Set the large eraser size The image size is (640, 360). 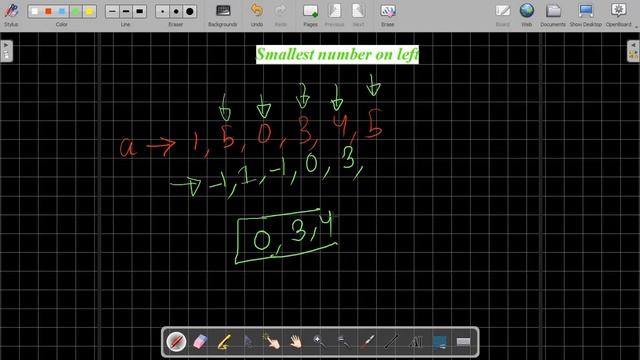[x=189, y=11]
